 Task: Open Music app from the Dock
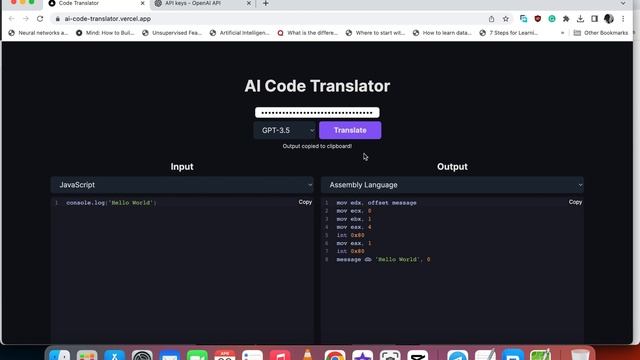tap(280, 355)
